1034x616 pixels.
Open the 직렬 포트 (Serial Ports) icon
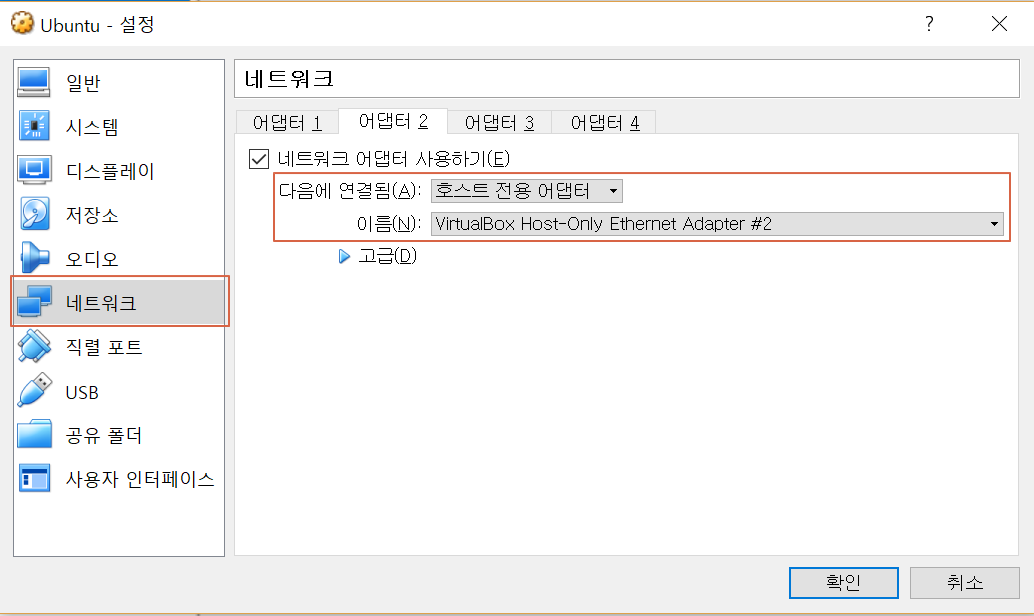(34, 346)
